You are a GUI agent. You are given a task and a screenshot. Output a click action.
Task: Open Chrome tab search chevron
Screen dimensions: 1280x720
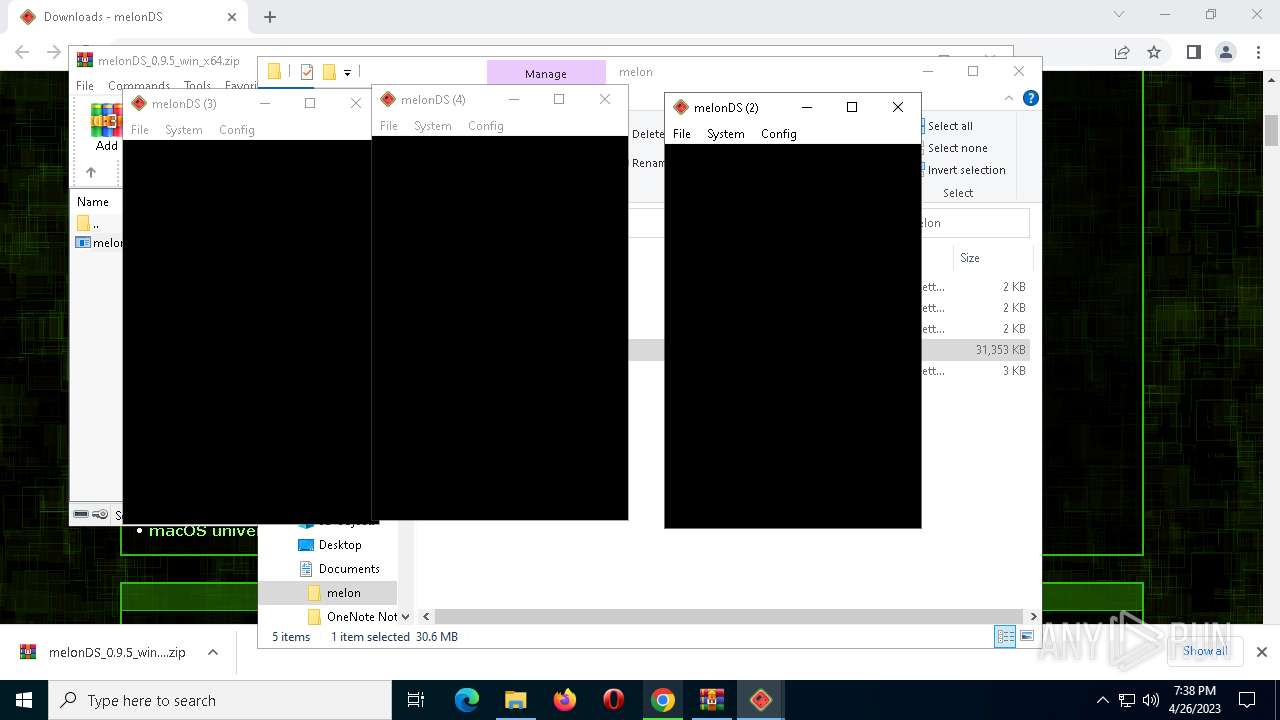pos(1119,15)
